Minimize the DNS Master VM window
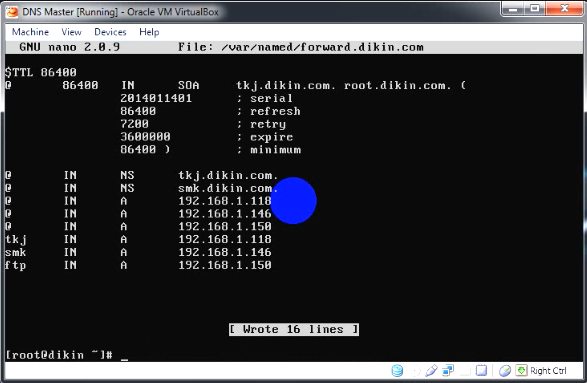587x383 pixels. (x=513, y=9)
